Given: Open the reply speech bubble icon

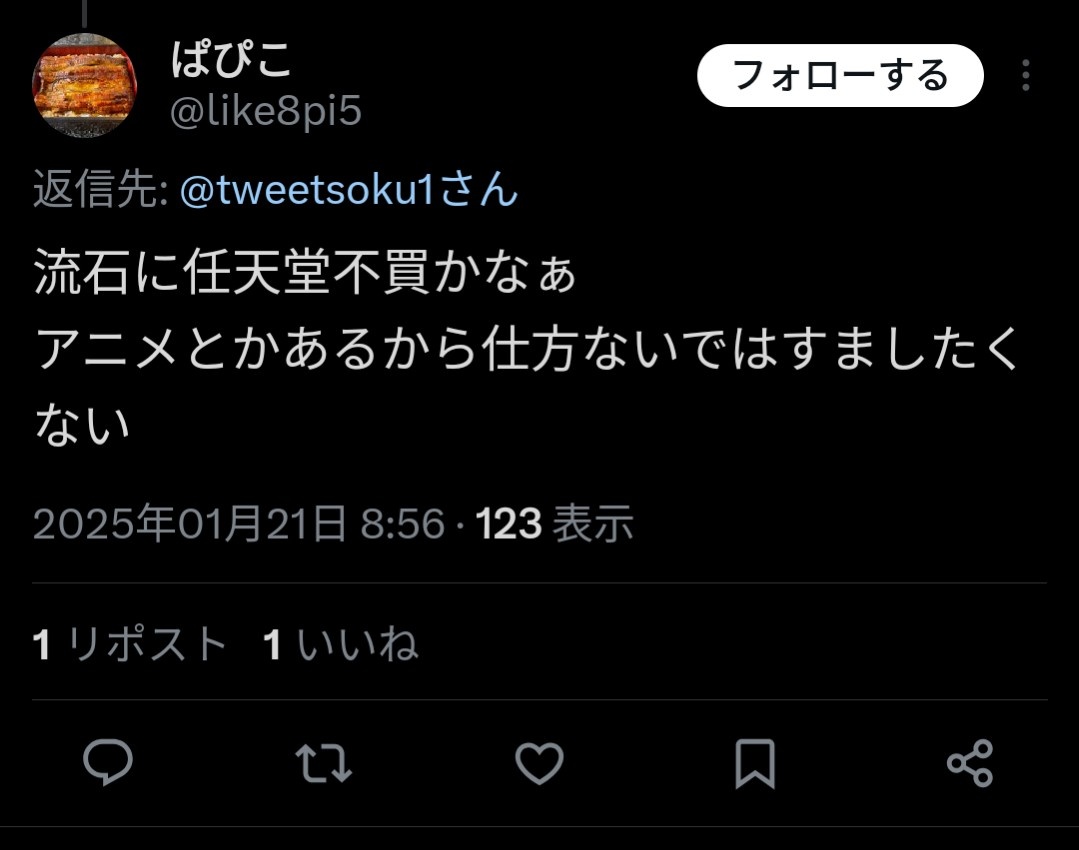Looking at the screenshot, I should [107, 763].
